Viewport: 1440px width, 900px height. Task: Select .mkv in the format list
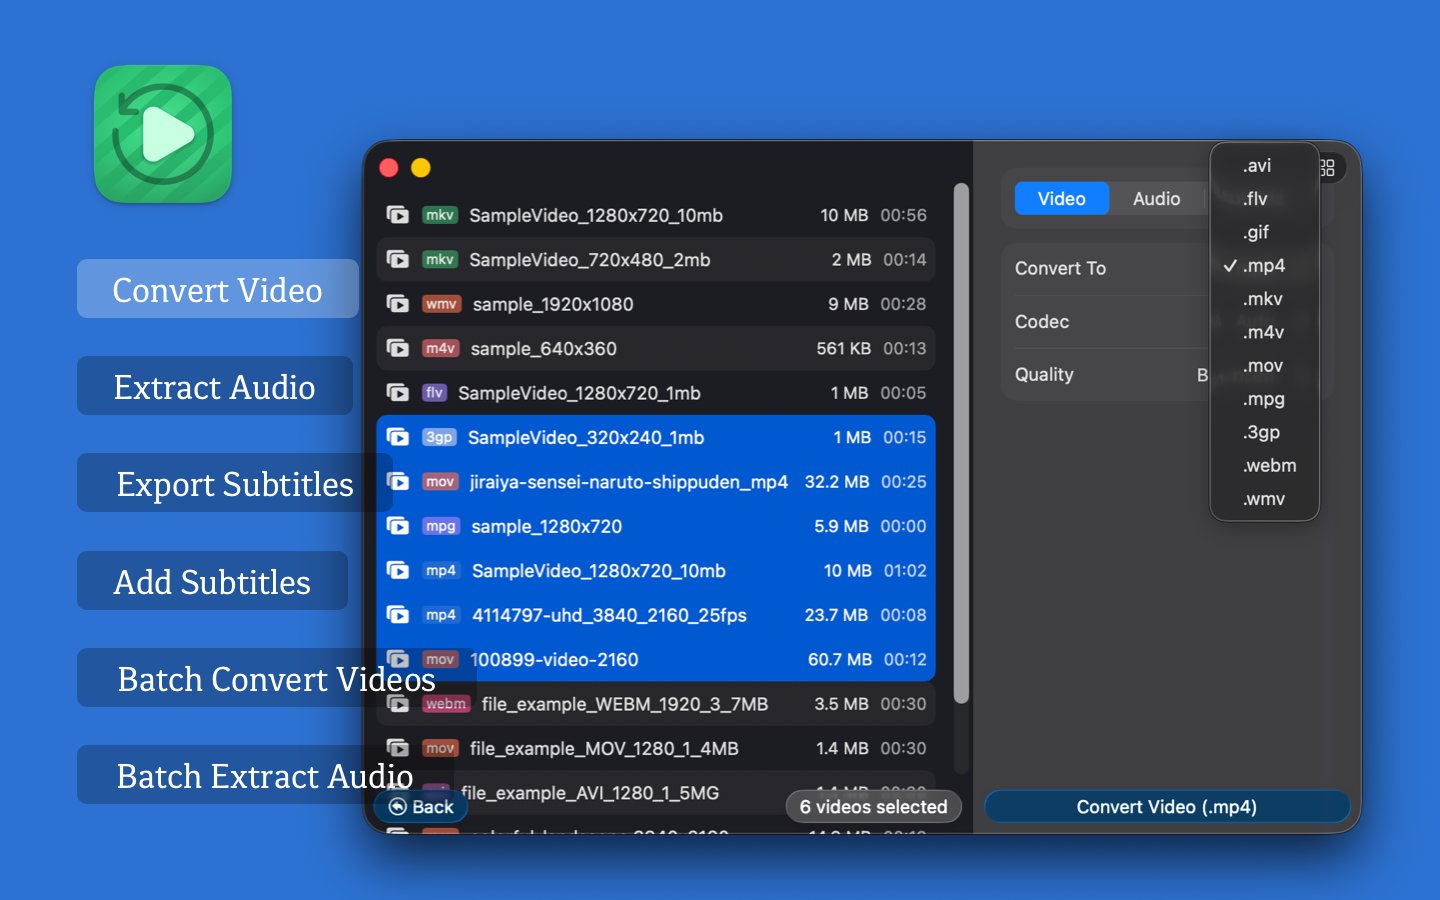[1262, 299]
